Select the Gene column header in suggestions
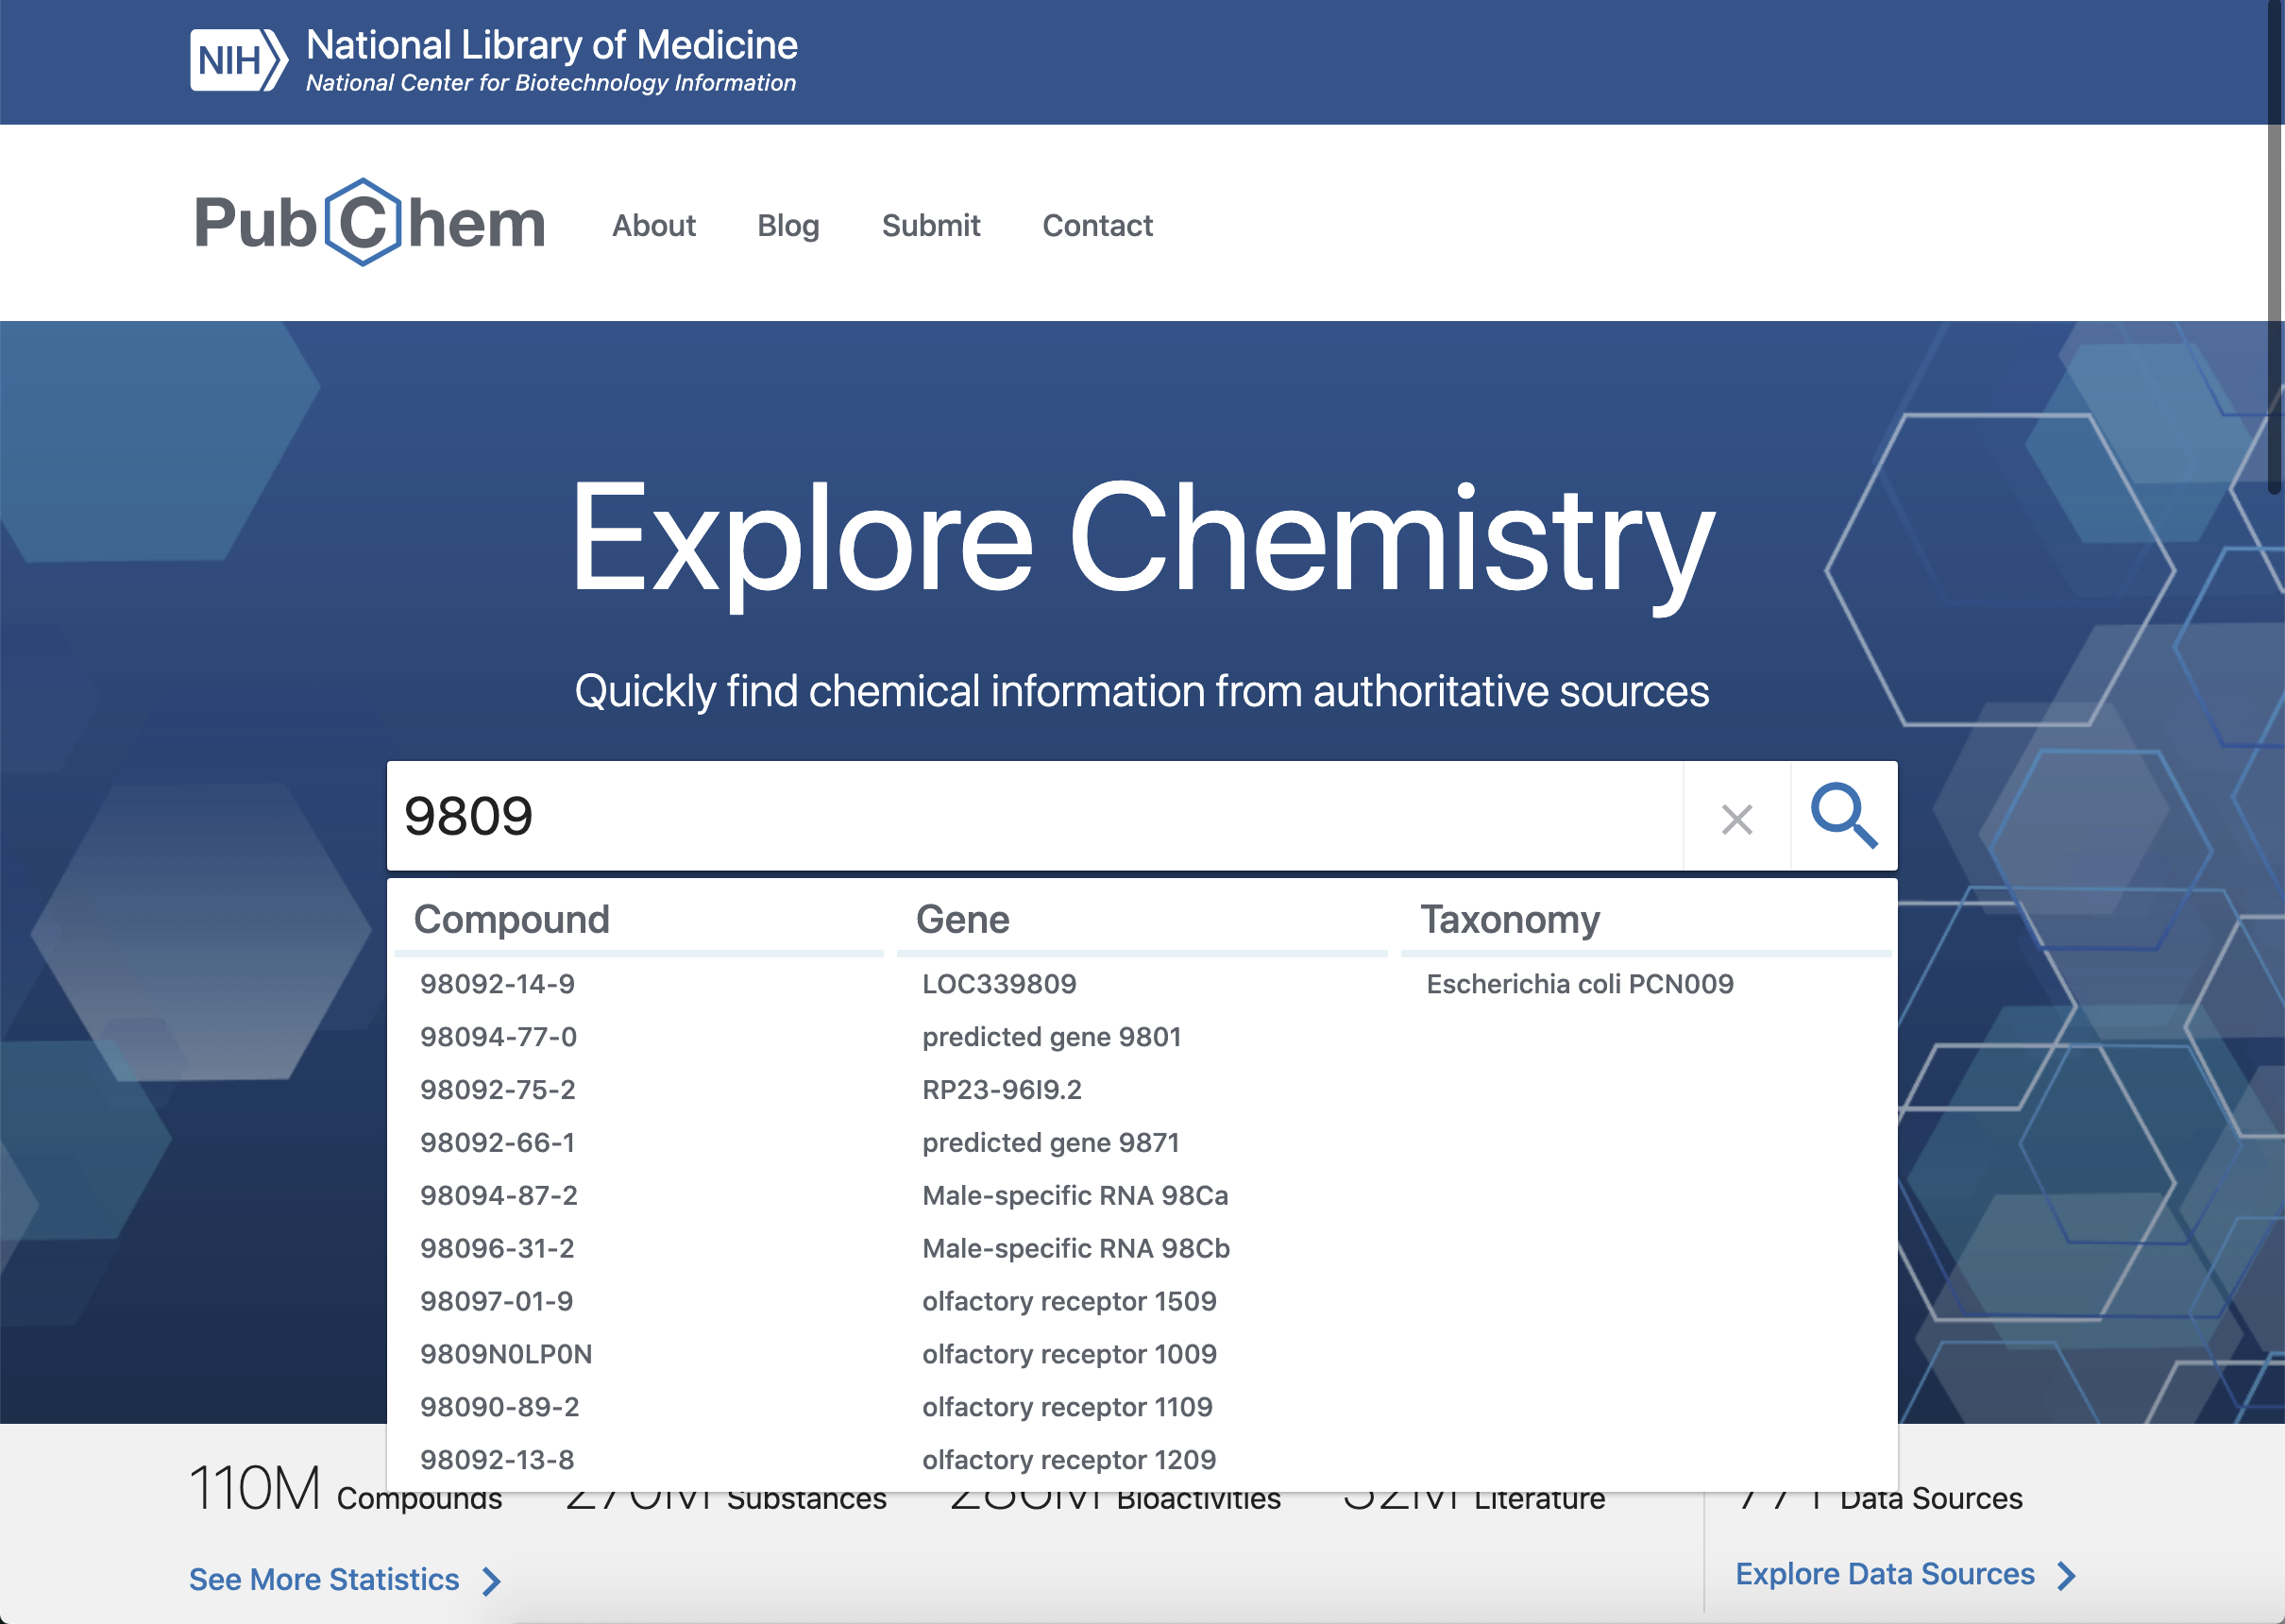This screenshot has height=1624, width=2285. pyautogui.click(x=963, y=919)
